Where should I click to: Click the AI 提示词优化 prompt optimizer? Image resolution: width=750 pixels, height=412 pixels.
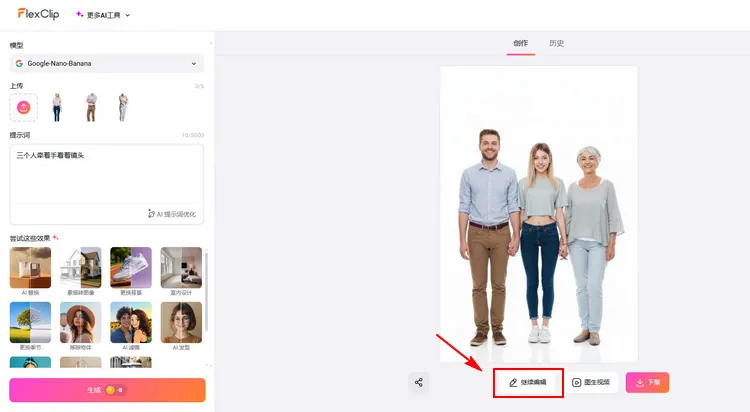(171, 214)
